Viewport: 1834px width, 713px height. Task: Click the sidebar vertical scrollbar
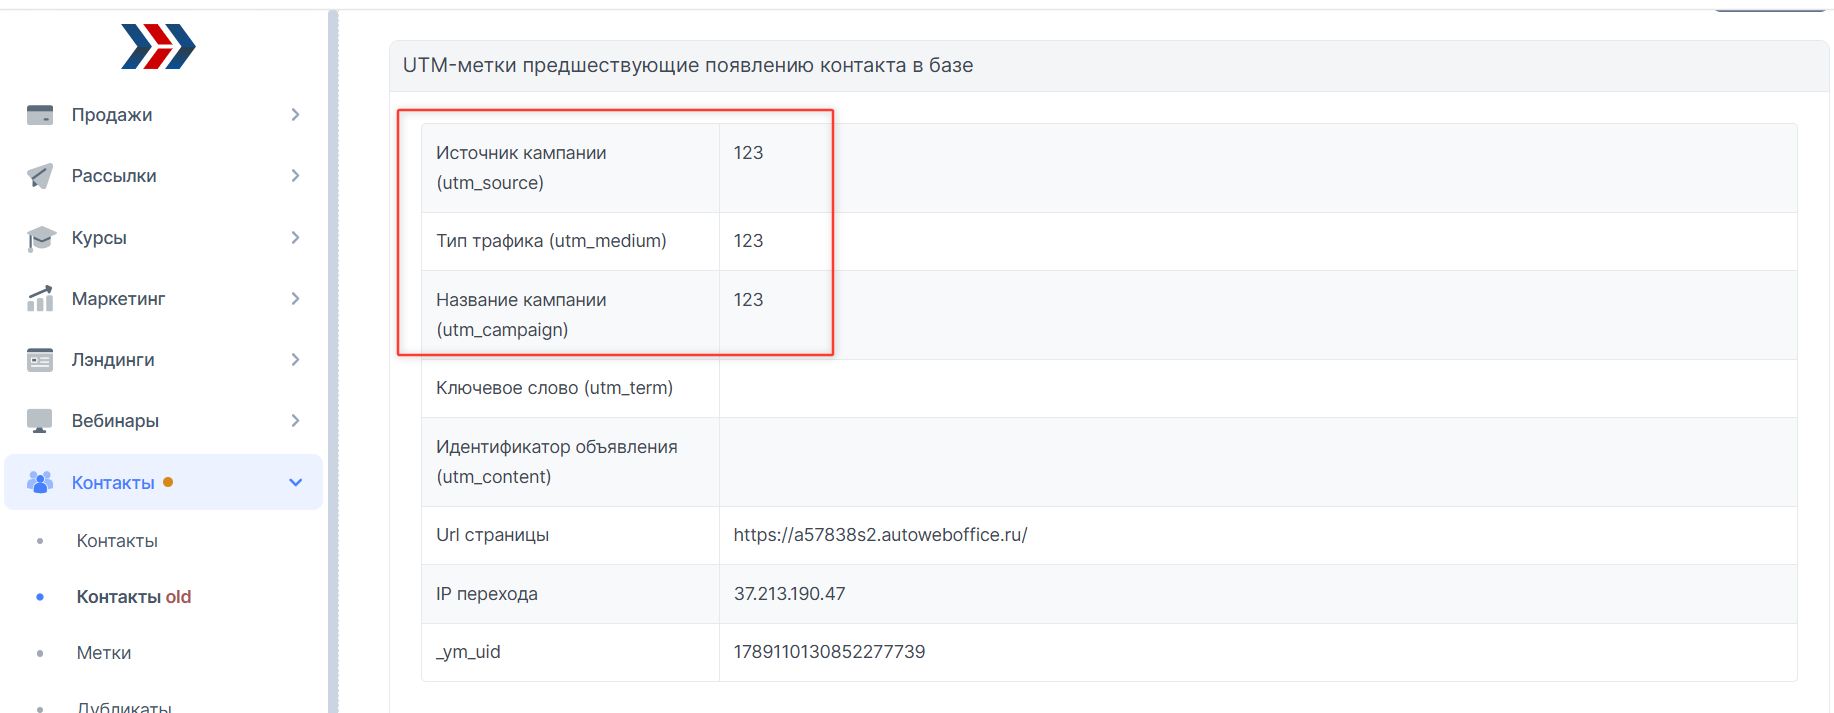(333, 362)
